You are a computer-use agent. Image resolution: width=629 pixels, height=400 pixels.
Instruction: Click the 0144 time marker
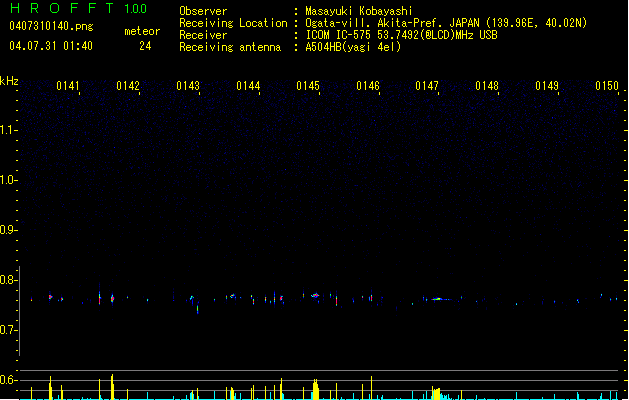[248, 86]
